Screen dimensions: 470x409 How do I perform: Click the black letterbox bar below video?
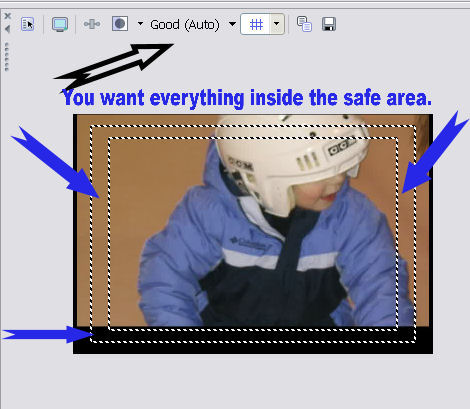(x=253, y=348)
